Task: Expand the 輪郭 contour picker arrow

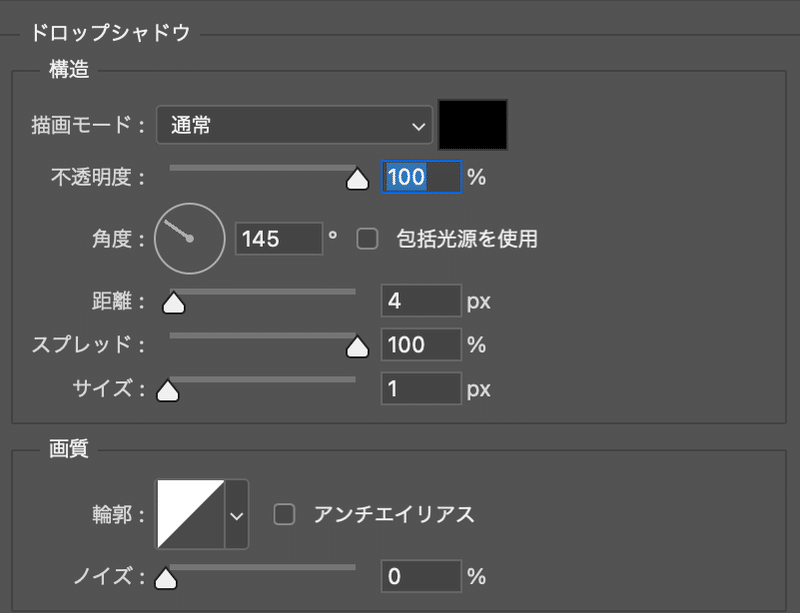Action: [x=237, y=514]
